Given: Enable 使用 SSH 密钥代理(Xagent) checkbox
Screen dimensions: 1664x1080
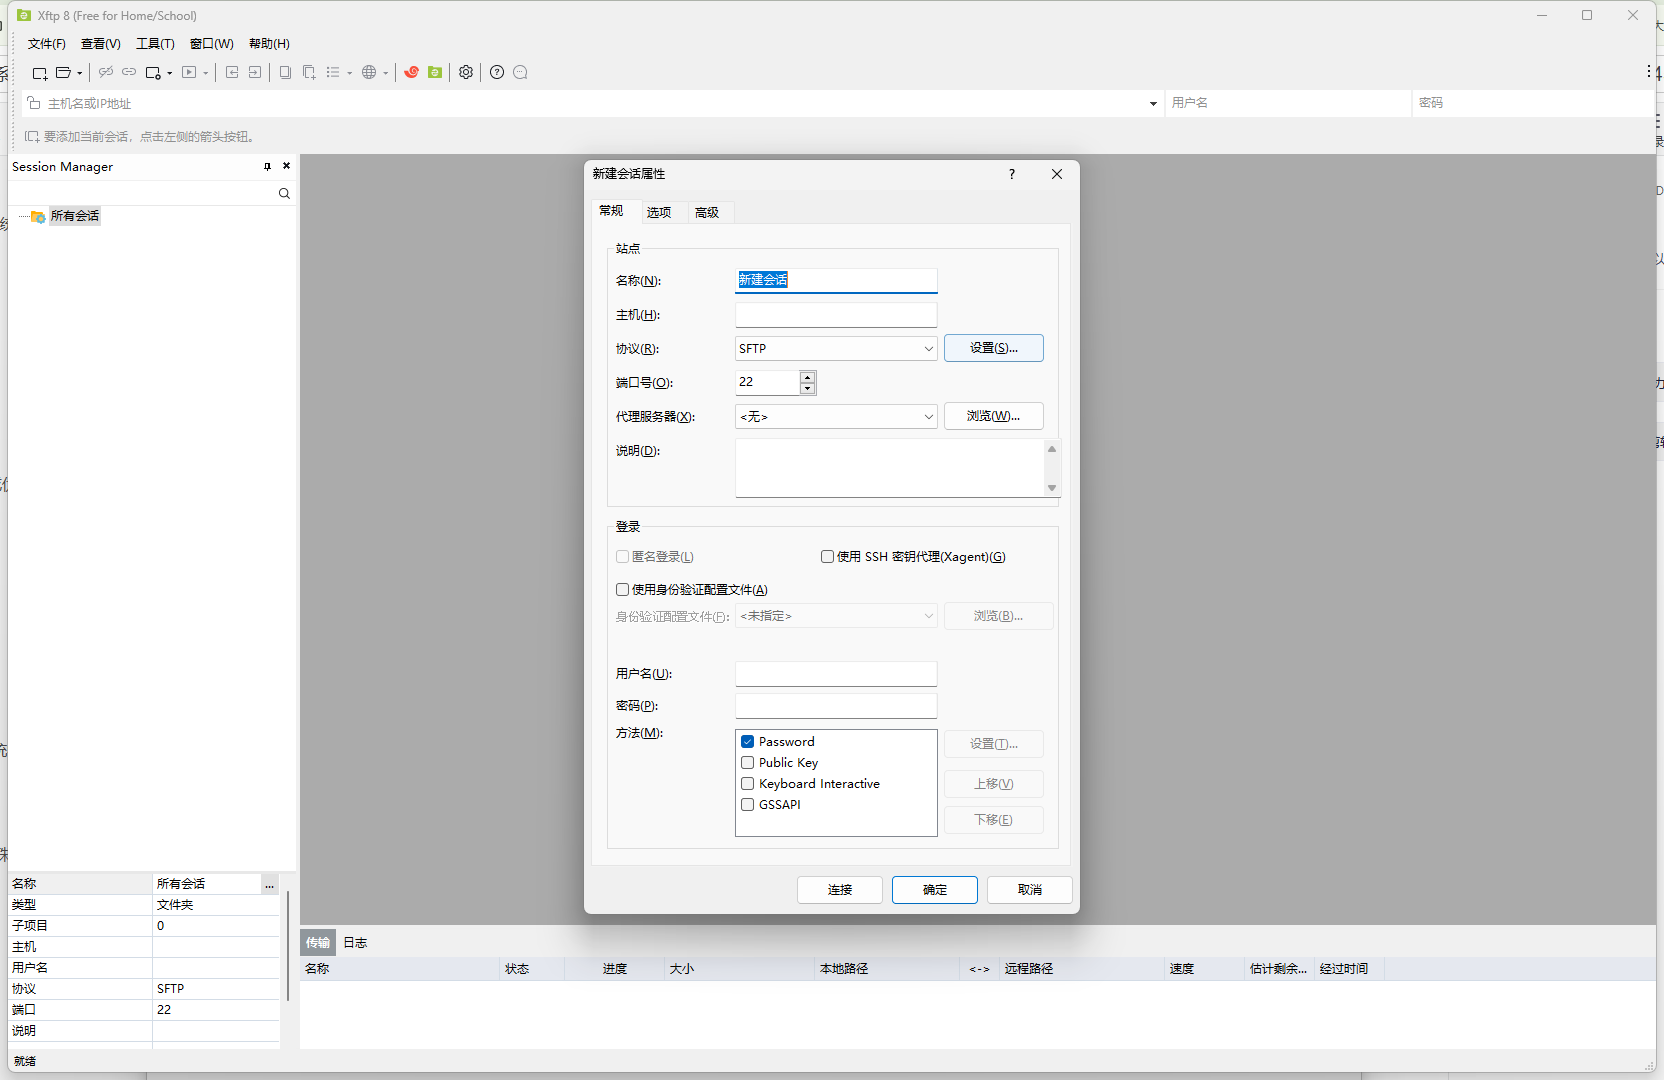Looking at the screenshot, I should click(x=827, y=557).
